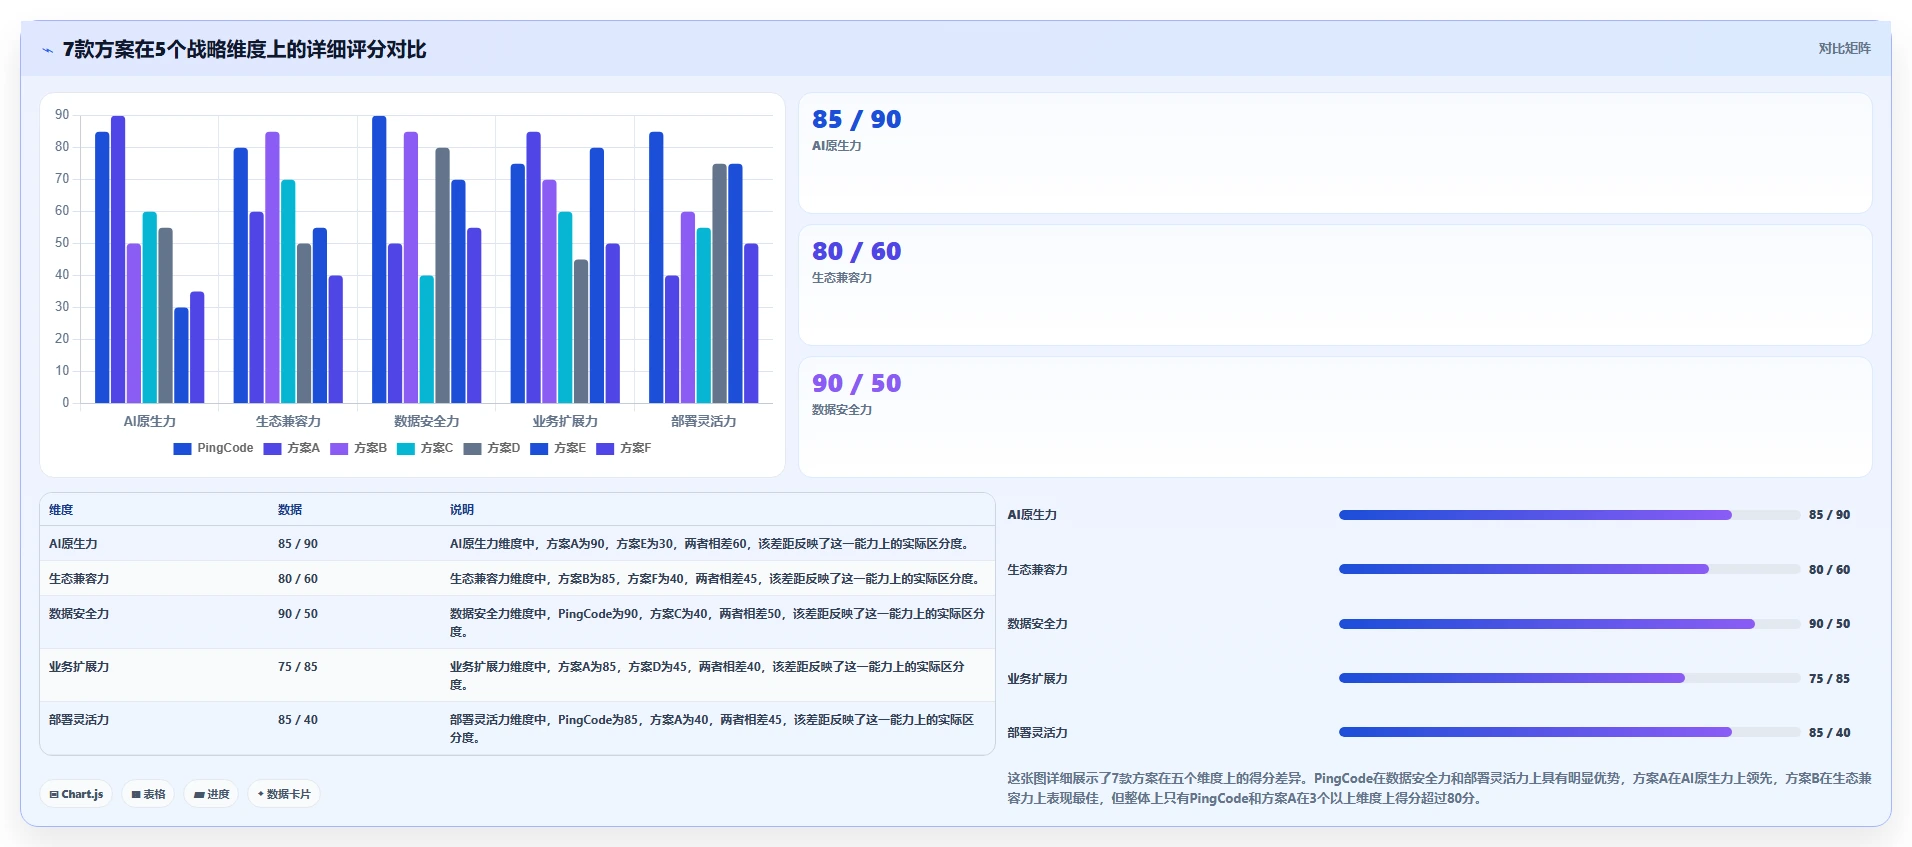Click the cyan 方案C bar in AI原生力 group

(150, 308)
